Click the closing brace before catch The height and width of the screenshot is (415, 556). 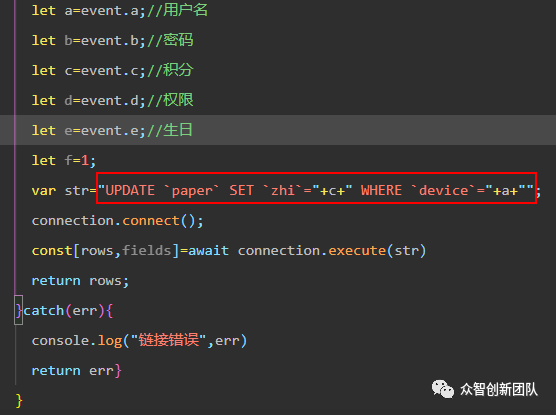(19, 310)
